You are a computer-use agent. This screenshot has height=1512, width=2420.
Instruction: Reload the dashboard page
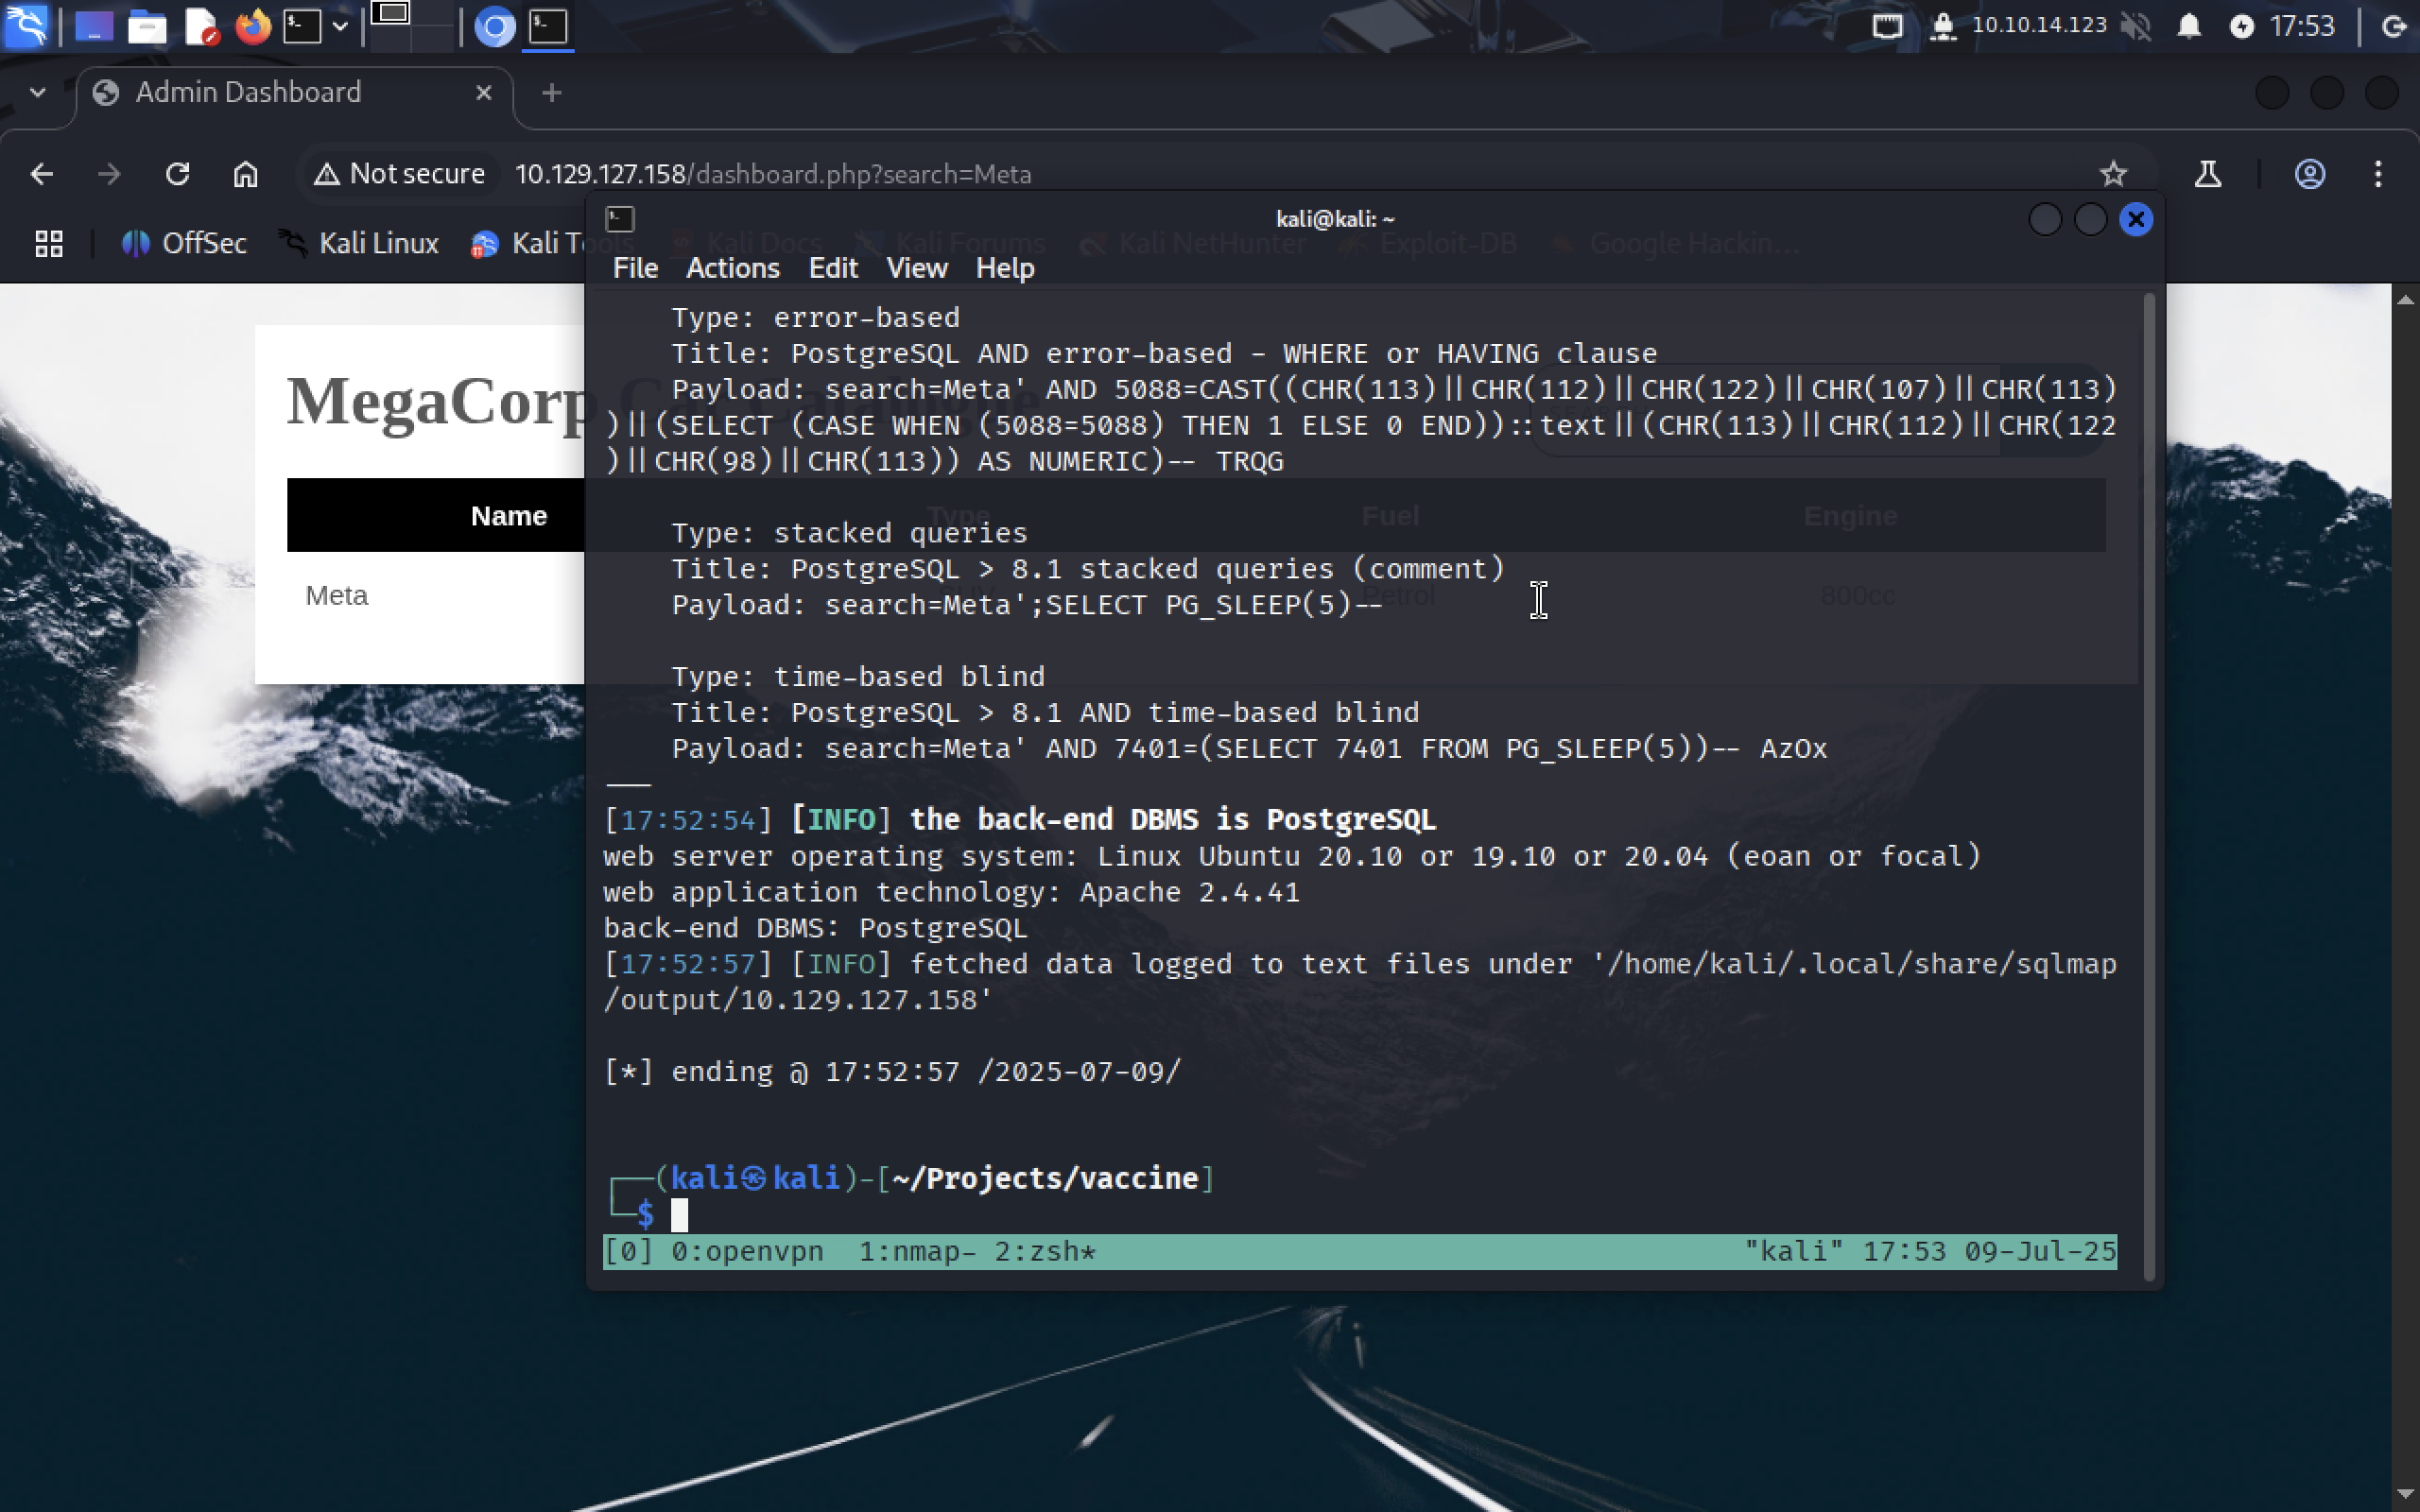click(178, 174)
